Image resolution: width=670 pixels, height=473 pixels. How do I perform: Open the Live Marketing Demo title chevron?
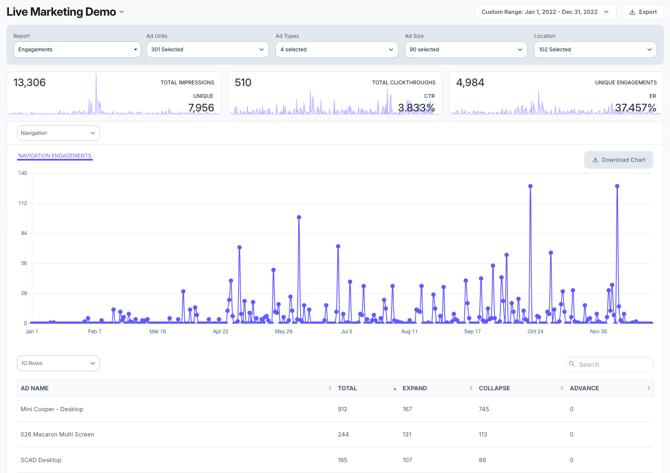click(x=122, y=12)
